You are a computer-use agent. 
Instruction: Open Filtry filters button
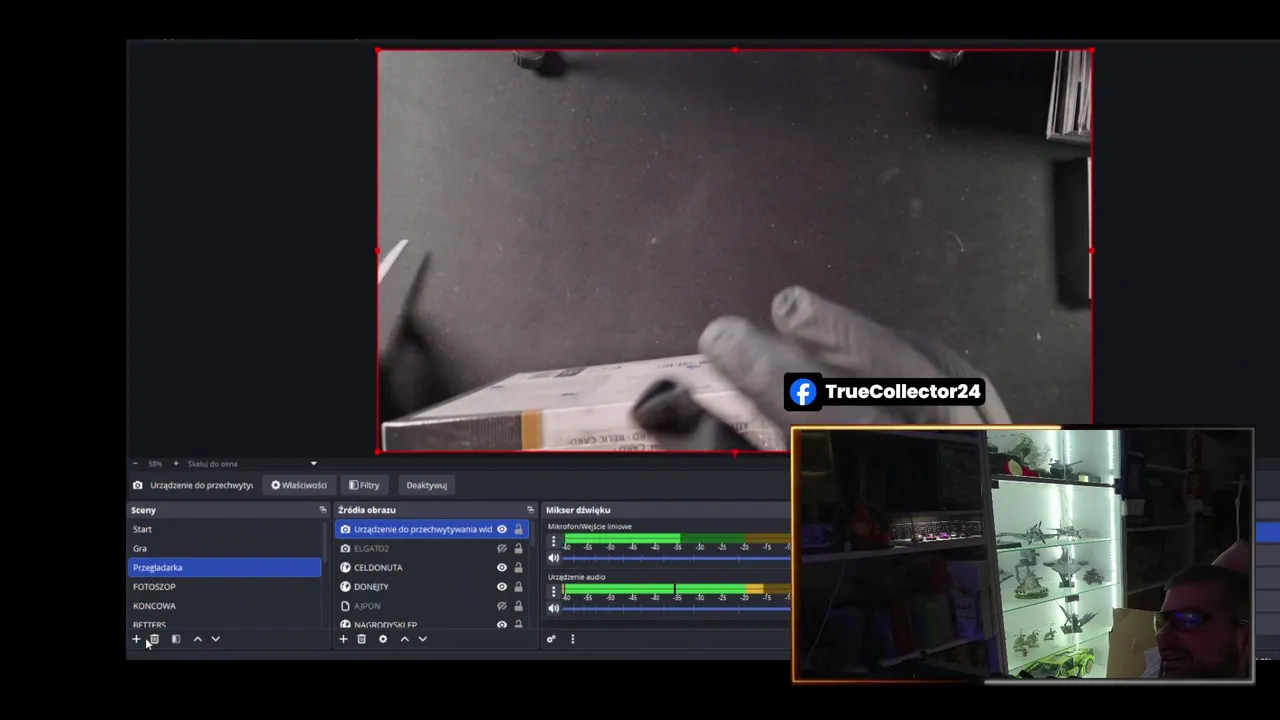[364, 485]
